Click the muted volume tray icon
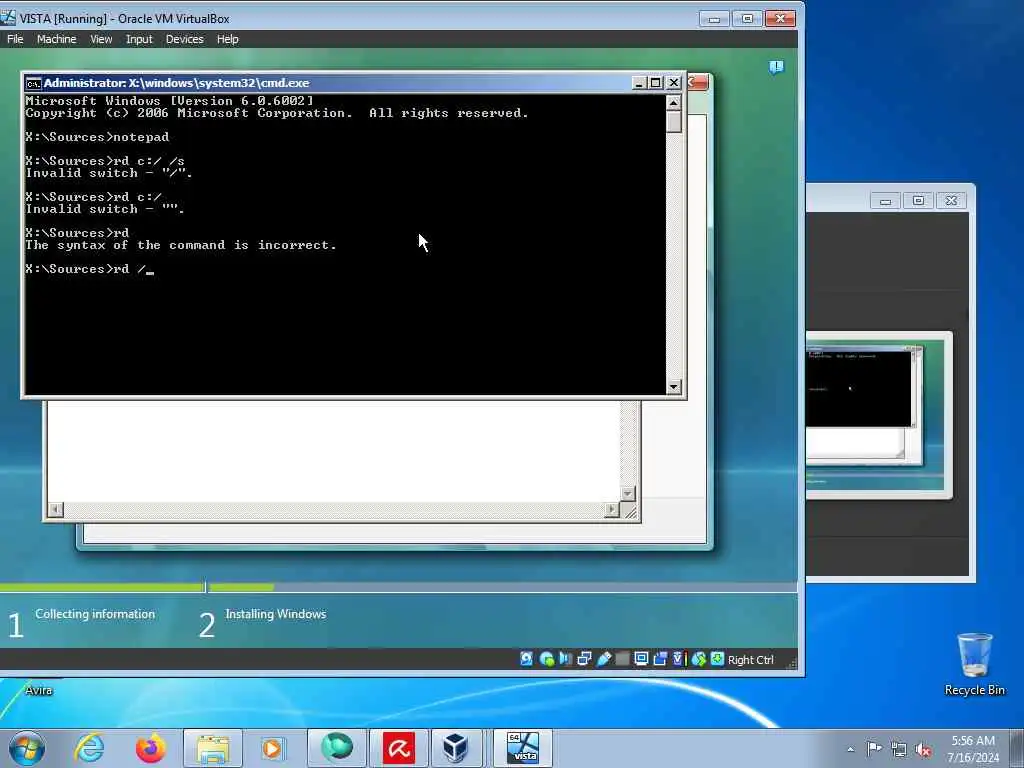1024x768 pixels. (923, 749)
